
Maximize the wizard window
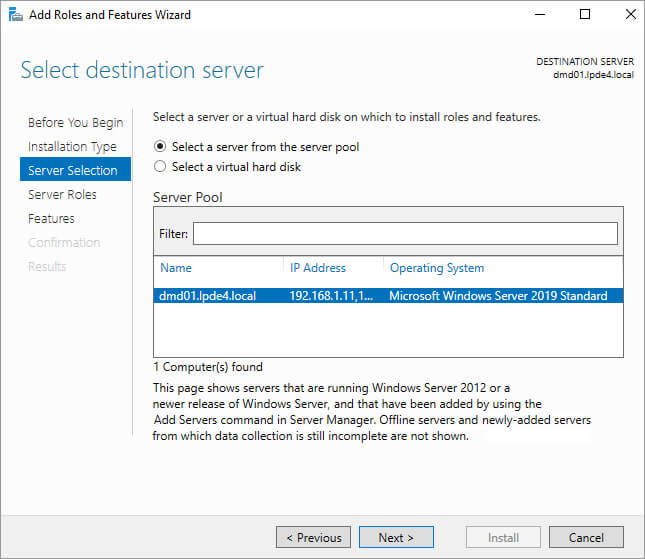(585, 15)
